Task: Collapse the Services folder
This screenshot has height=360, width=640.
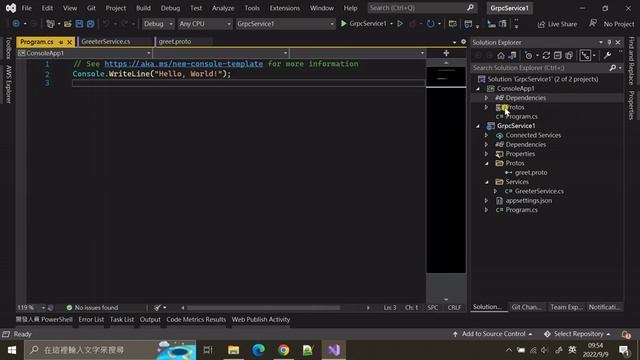Action: [x=487, y=182]
